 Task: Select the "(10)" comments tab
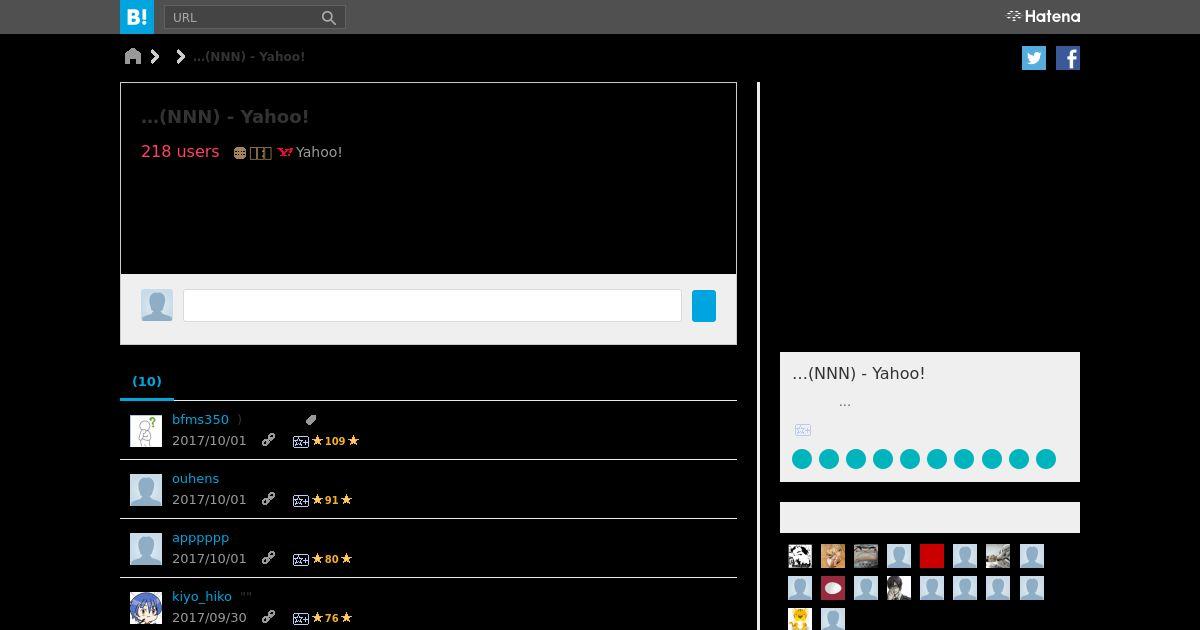tap(147, 381)
